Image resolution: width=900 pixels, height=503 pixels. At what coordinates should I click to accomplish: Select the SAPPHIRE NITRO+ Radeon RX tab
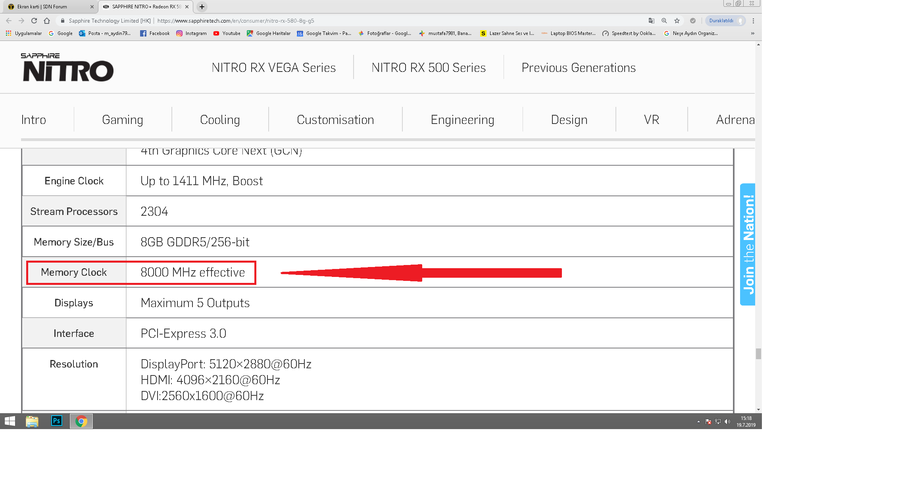[x=145, y=7]
